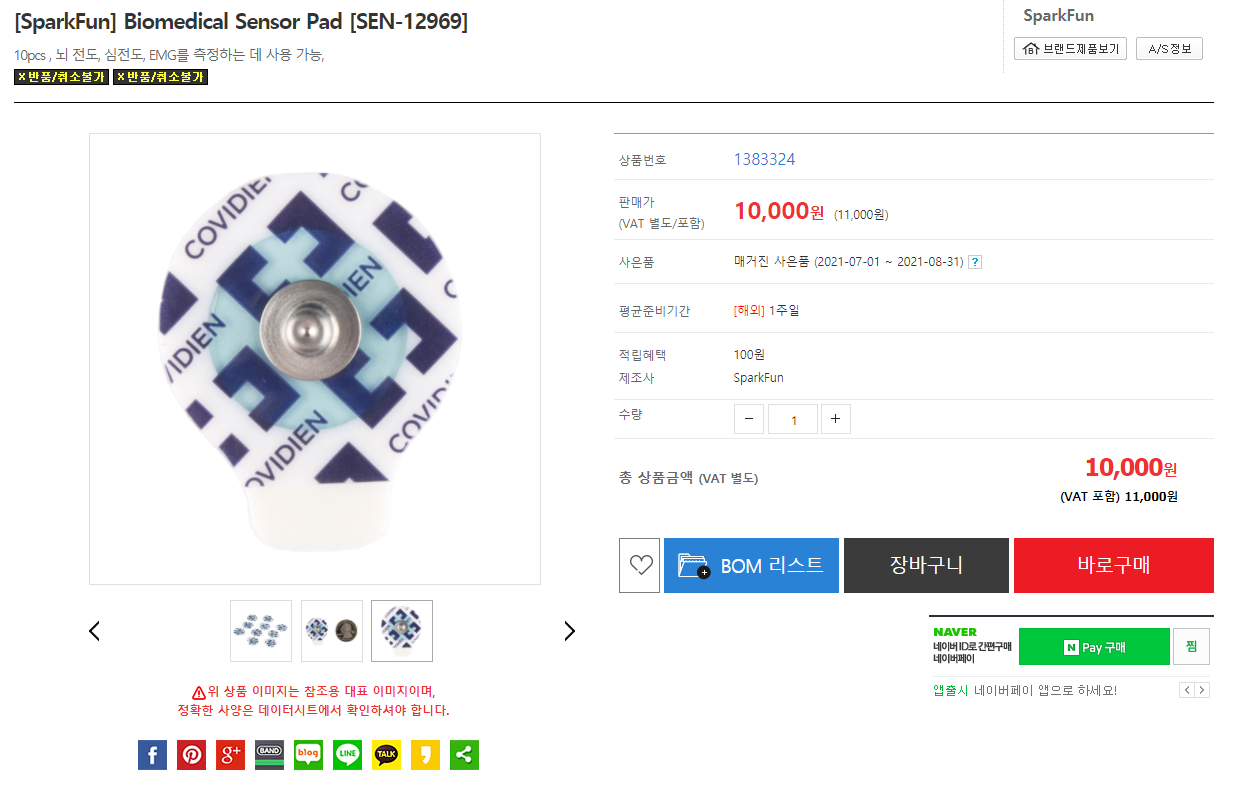The width and height of the screenshot is (1255, 812).
Task: Share to Naver Blog icon
Action: coord(308,755)
